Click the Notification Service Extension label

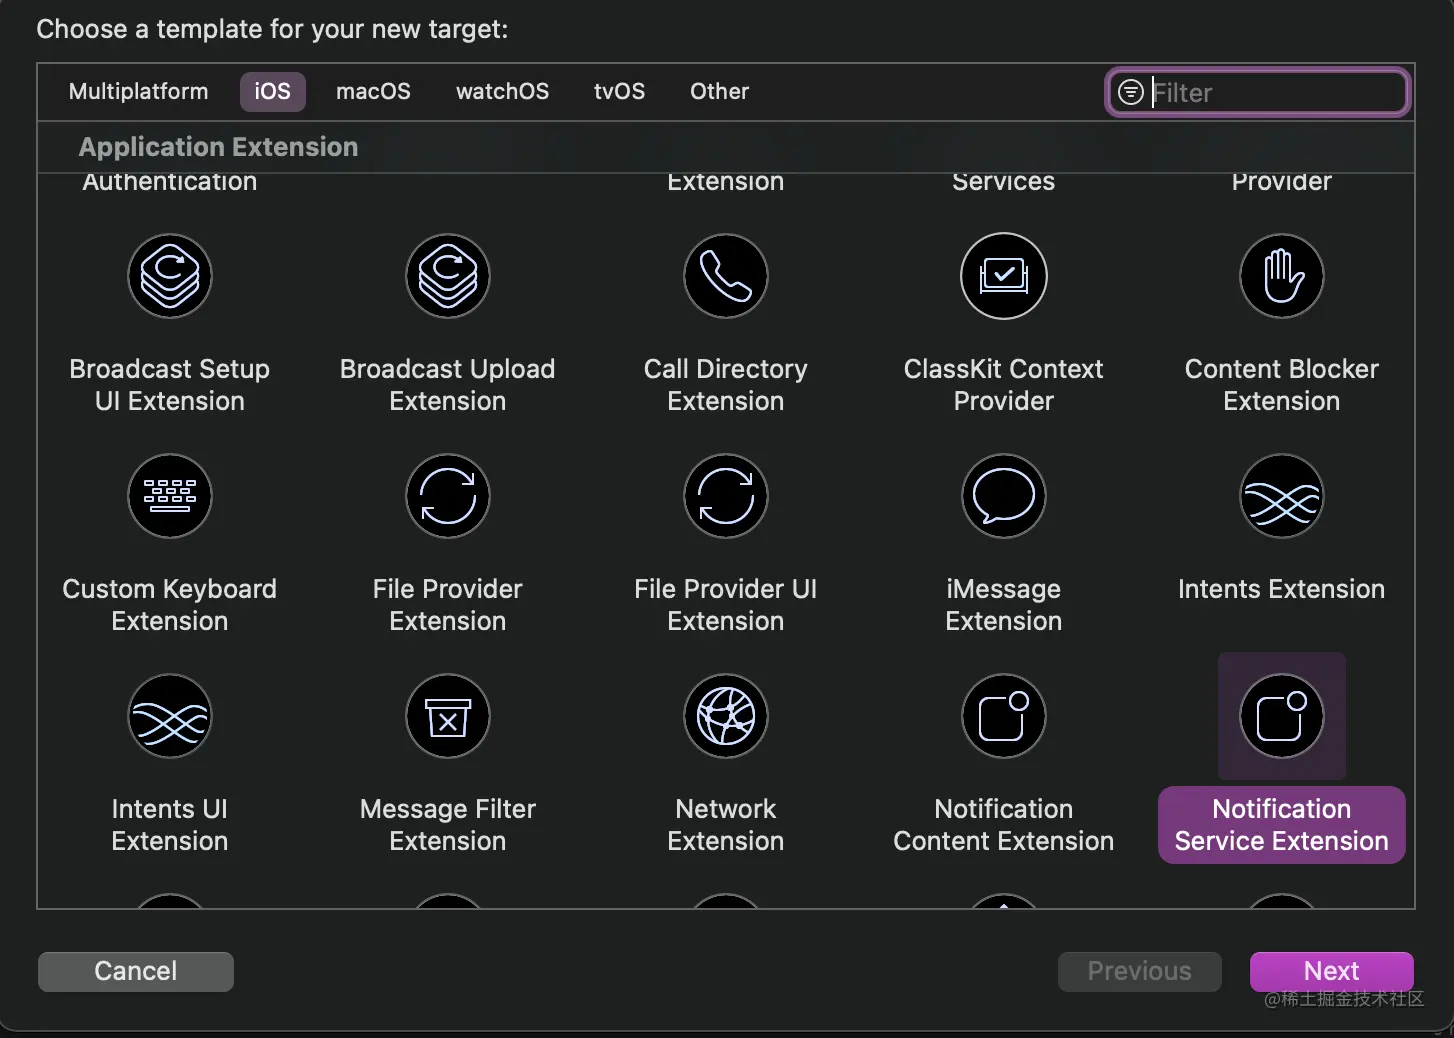[x=1282, y=825]
